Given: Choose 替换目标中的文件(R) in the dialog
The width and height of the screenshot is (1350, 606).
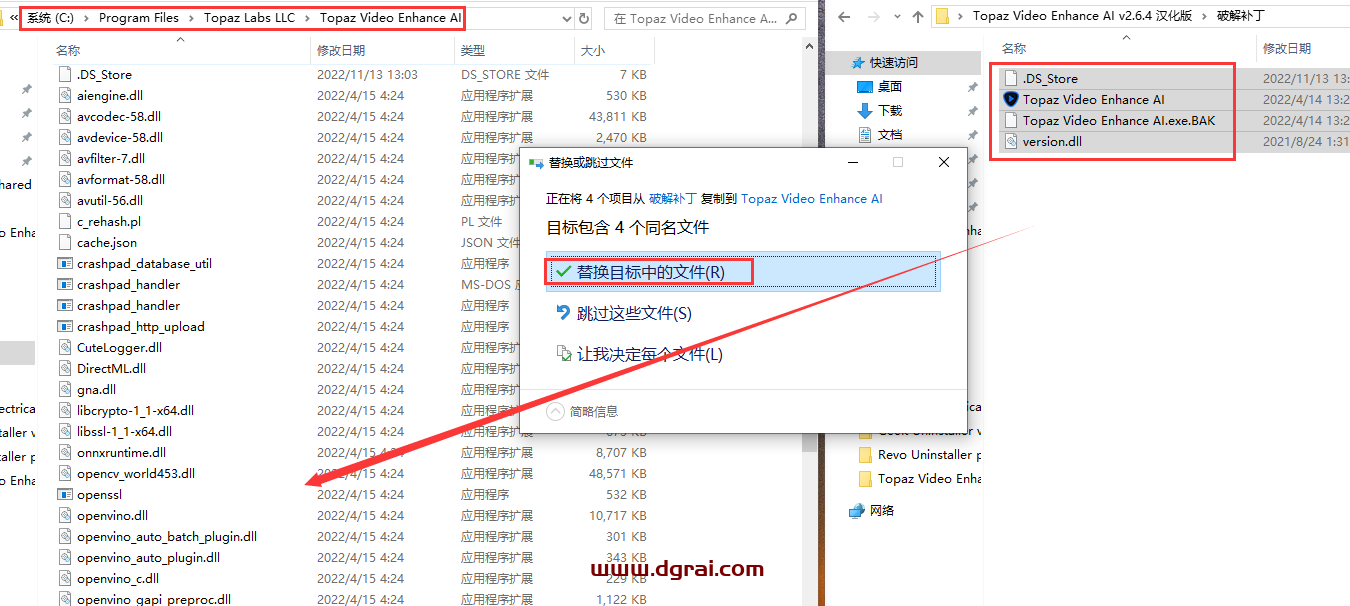Looking at the screenshot, I should coord(742,272).
